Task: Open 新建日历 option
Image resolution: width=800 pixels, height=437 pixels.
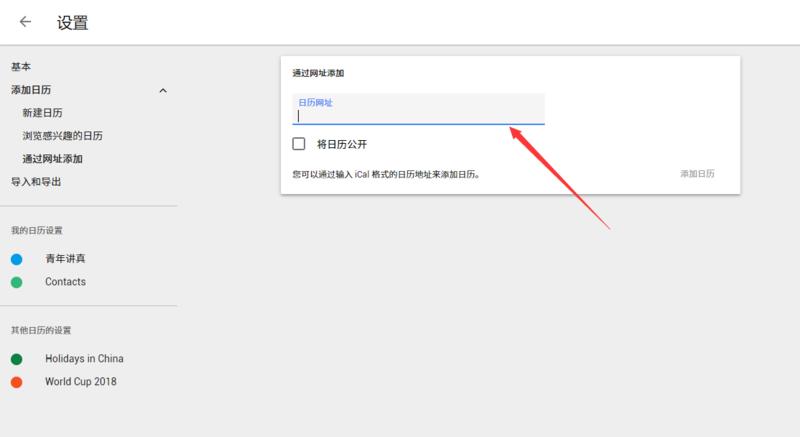Action: pos(42,113)
